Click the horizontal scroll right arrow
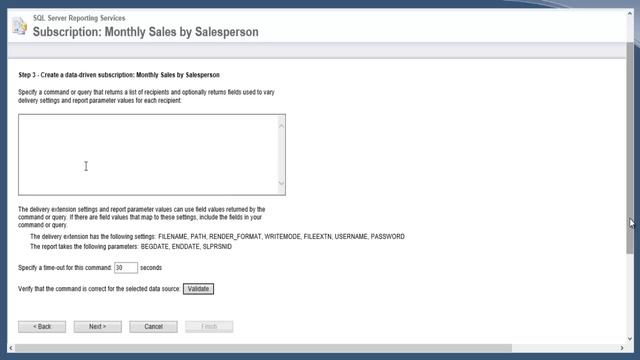Image resolution: width=640 pixels, height=360 pixels. click(x=622, y=348)
